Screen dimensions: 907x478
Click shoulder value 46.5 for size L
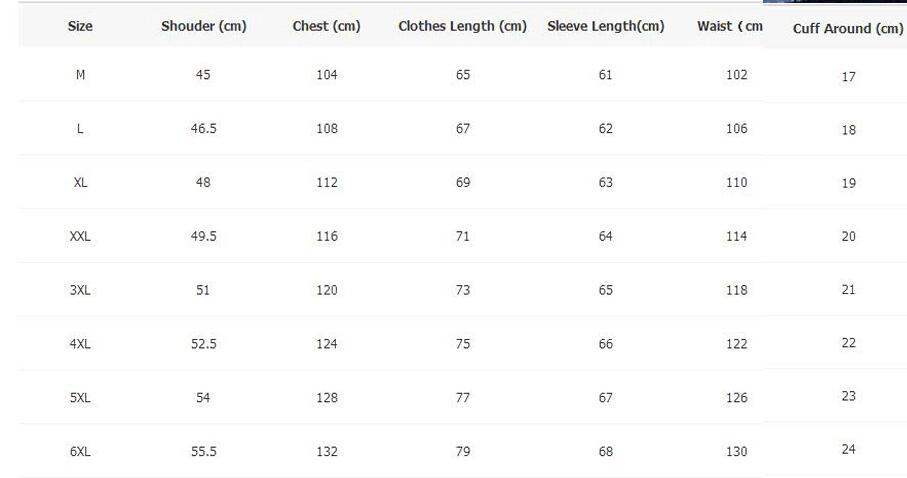click(204, 128)
